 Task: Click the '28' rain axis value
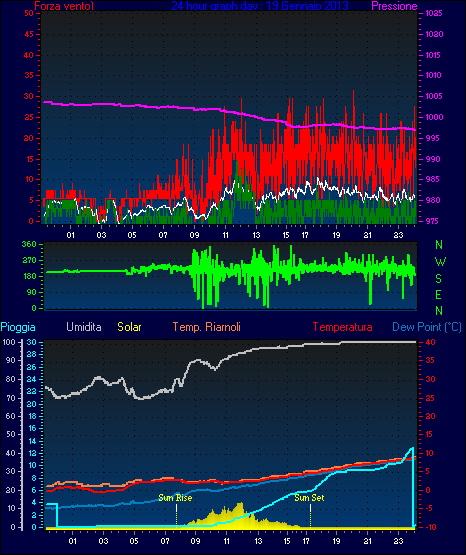32,354
